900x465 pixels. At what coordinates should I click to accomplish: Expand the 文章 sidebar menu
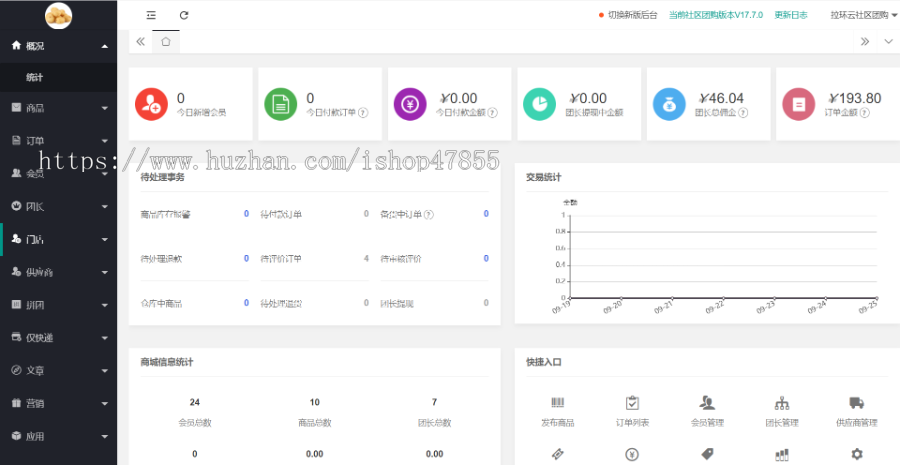(59, 370)
